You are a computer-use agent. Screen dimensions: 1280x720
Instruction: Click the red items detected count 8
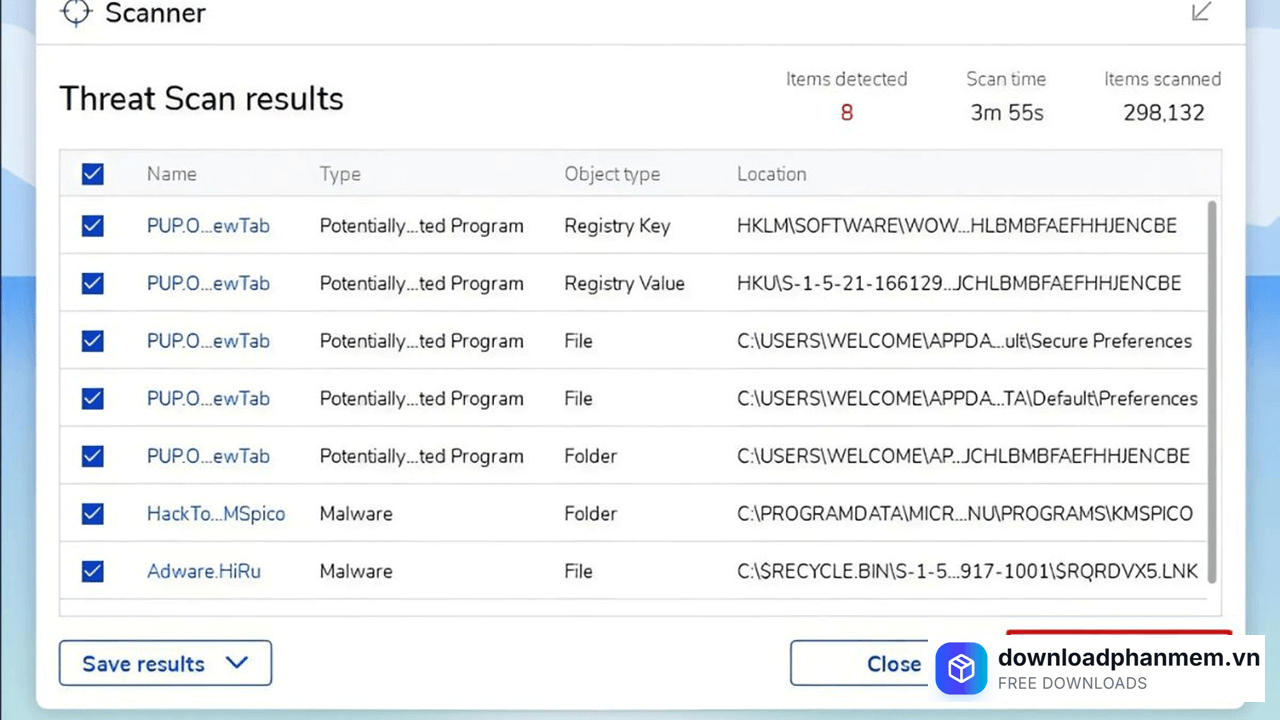click(847, 113)
